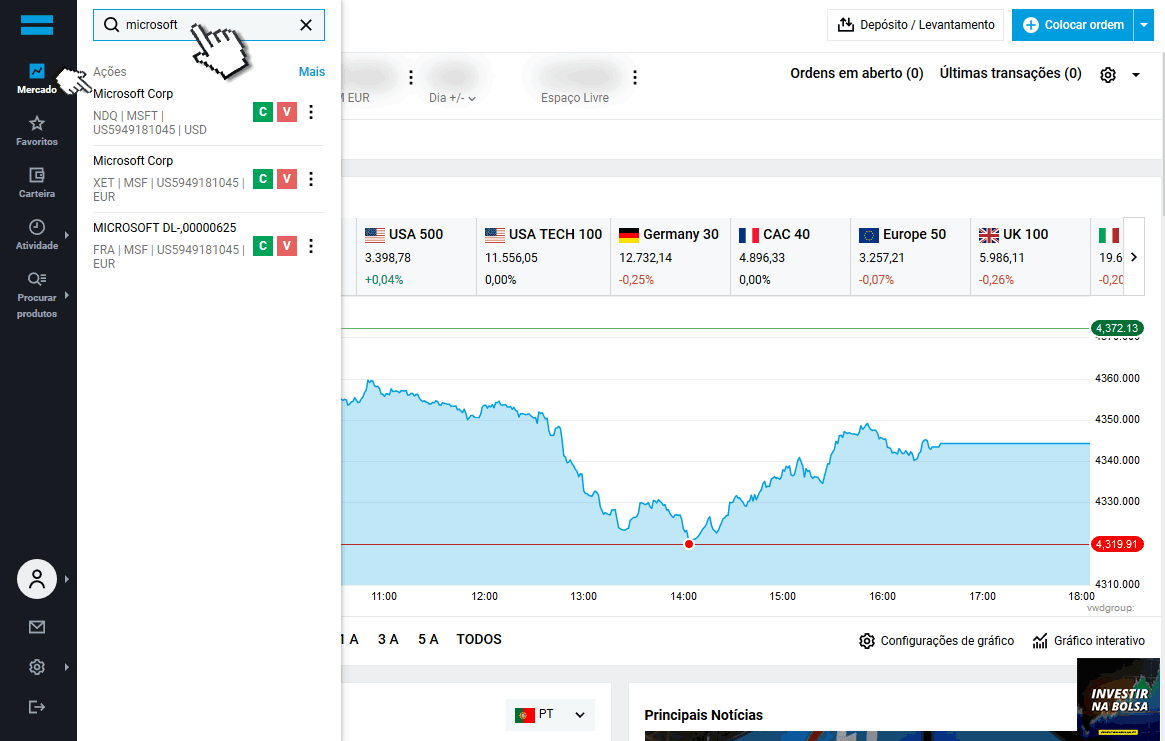The height and width of the screenshot is (741, 1165).
Task: Open more options for Microsoft Corp NDQ
Action: coord(311,112)
